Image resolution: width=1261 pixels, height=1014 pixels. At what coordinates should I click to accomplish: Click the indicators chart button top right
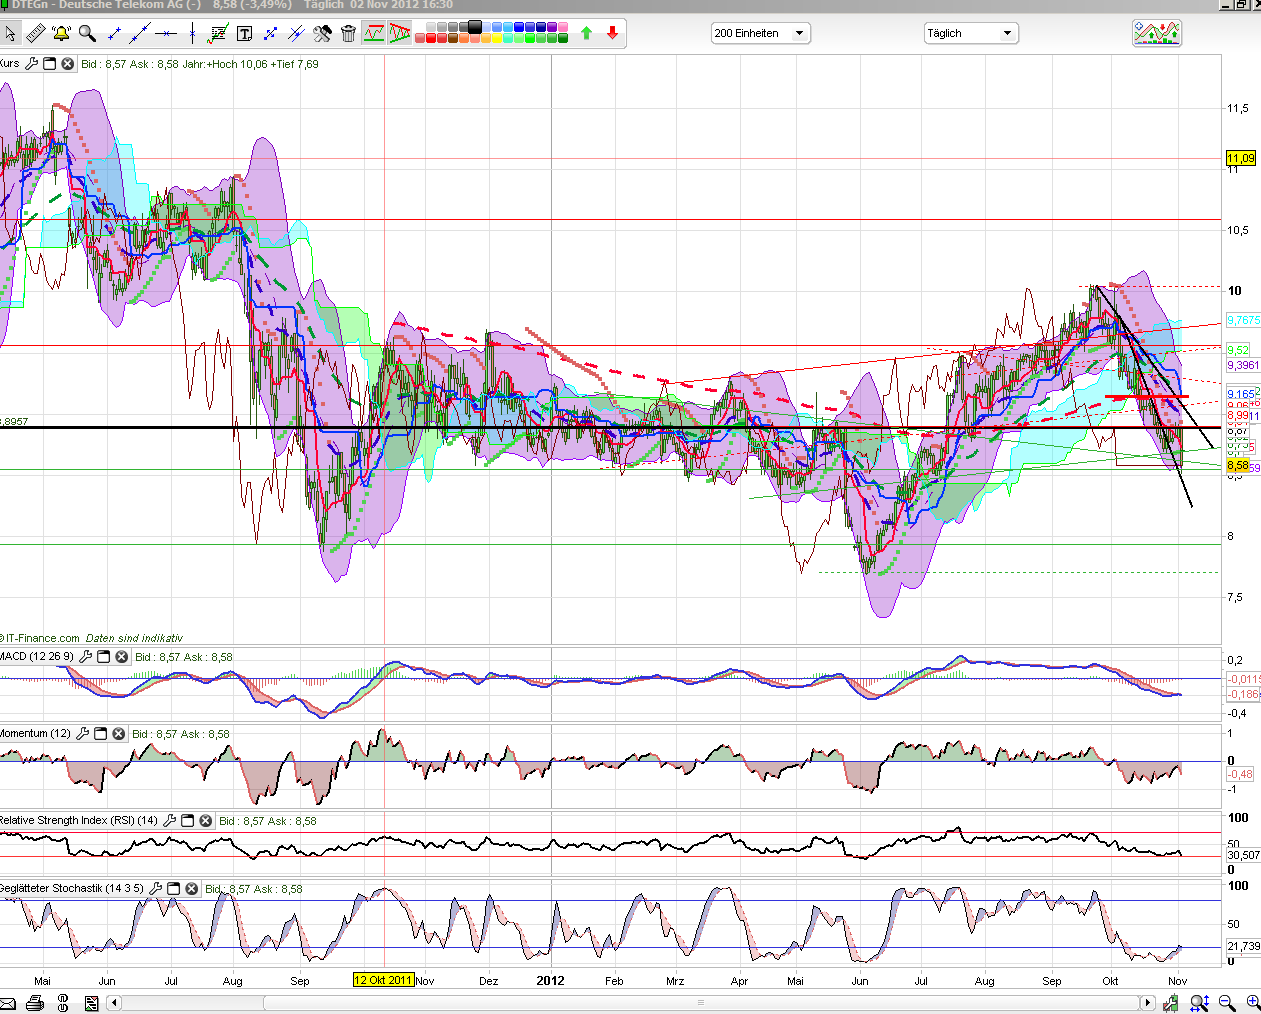point(1156,34)
